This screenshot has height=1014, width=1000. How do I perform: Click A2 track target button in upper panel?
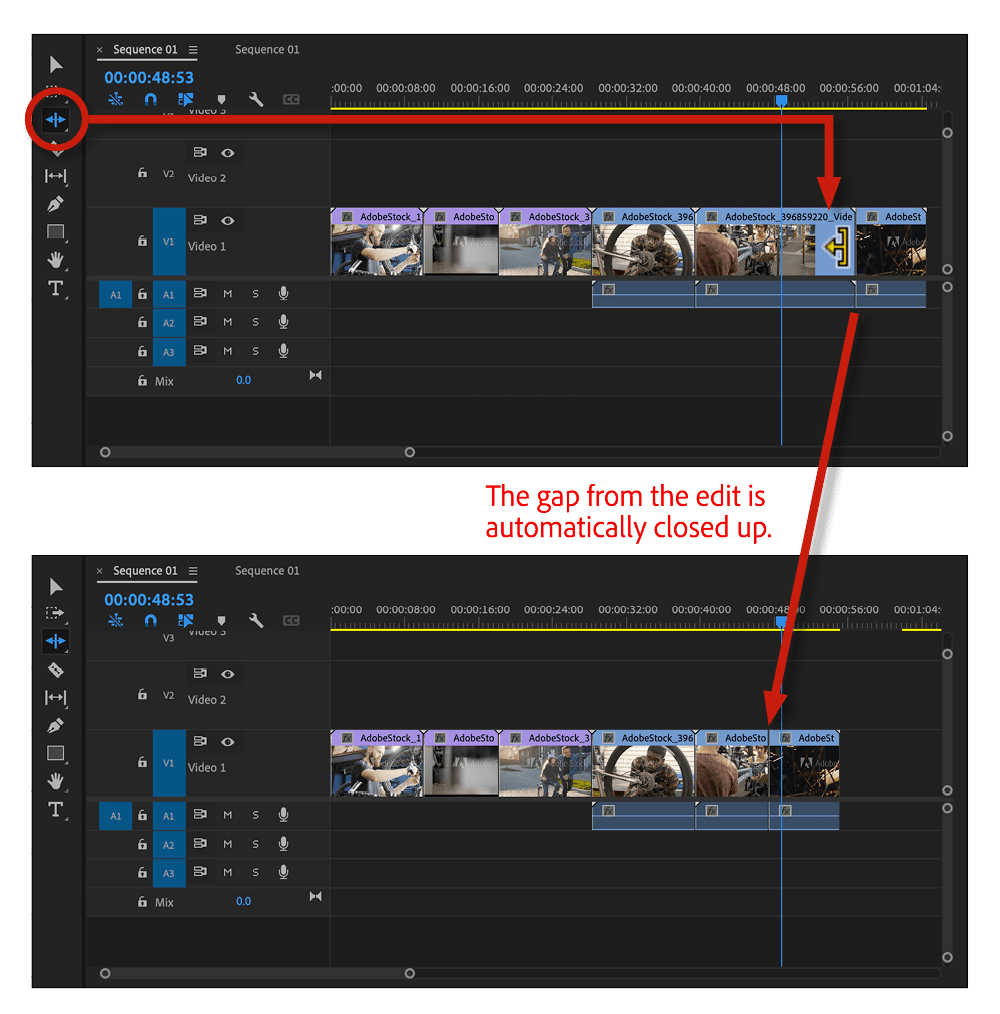[169, 323]
